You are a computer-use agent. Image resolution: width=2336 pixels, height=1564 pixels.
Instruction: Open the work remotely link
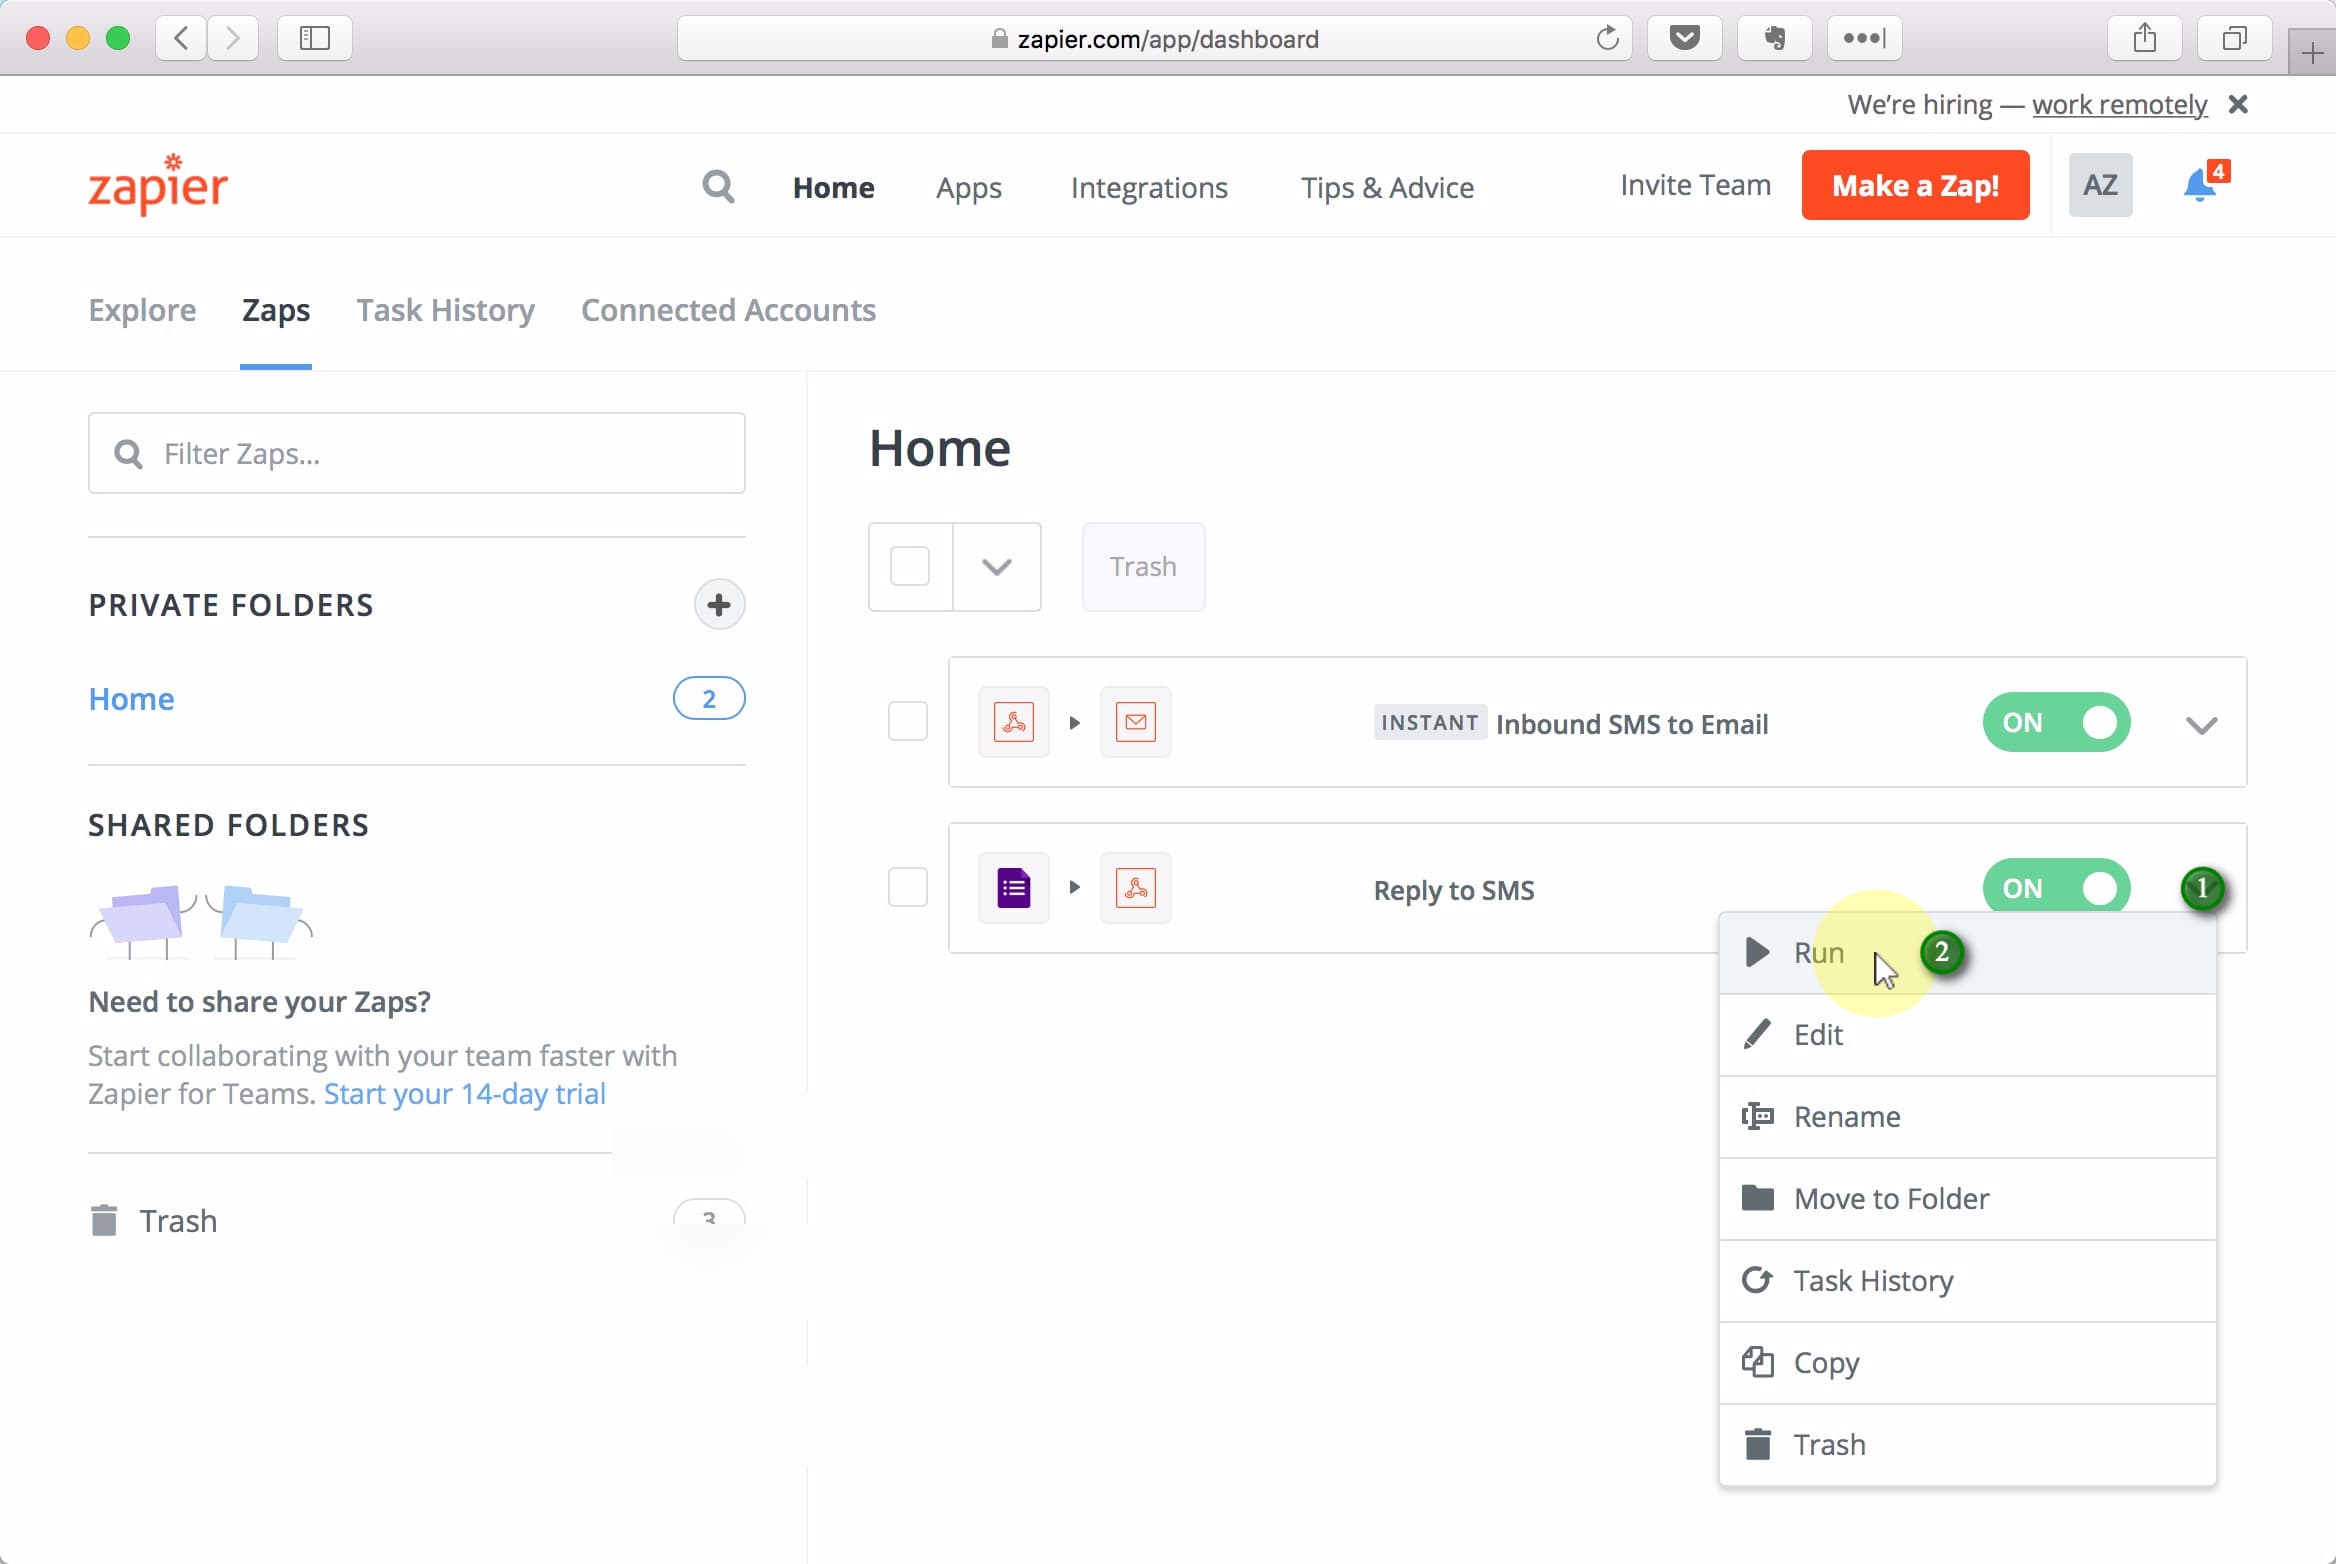point(2119,104)
